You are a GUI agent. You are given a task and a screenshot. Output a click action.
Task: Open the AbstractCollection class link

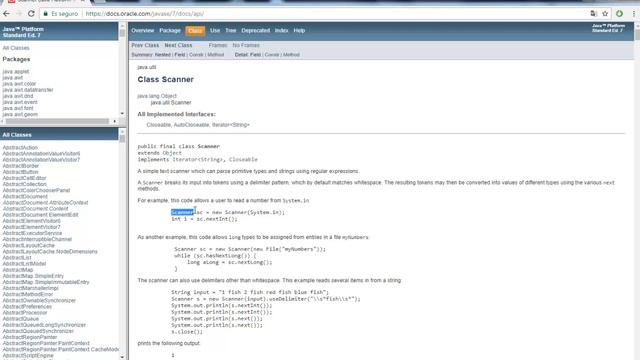pyautogui.click(x=24, y=184)
